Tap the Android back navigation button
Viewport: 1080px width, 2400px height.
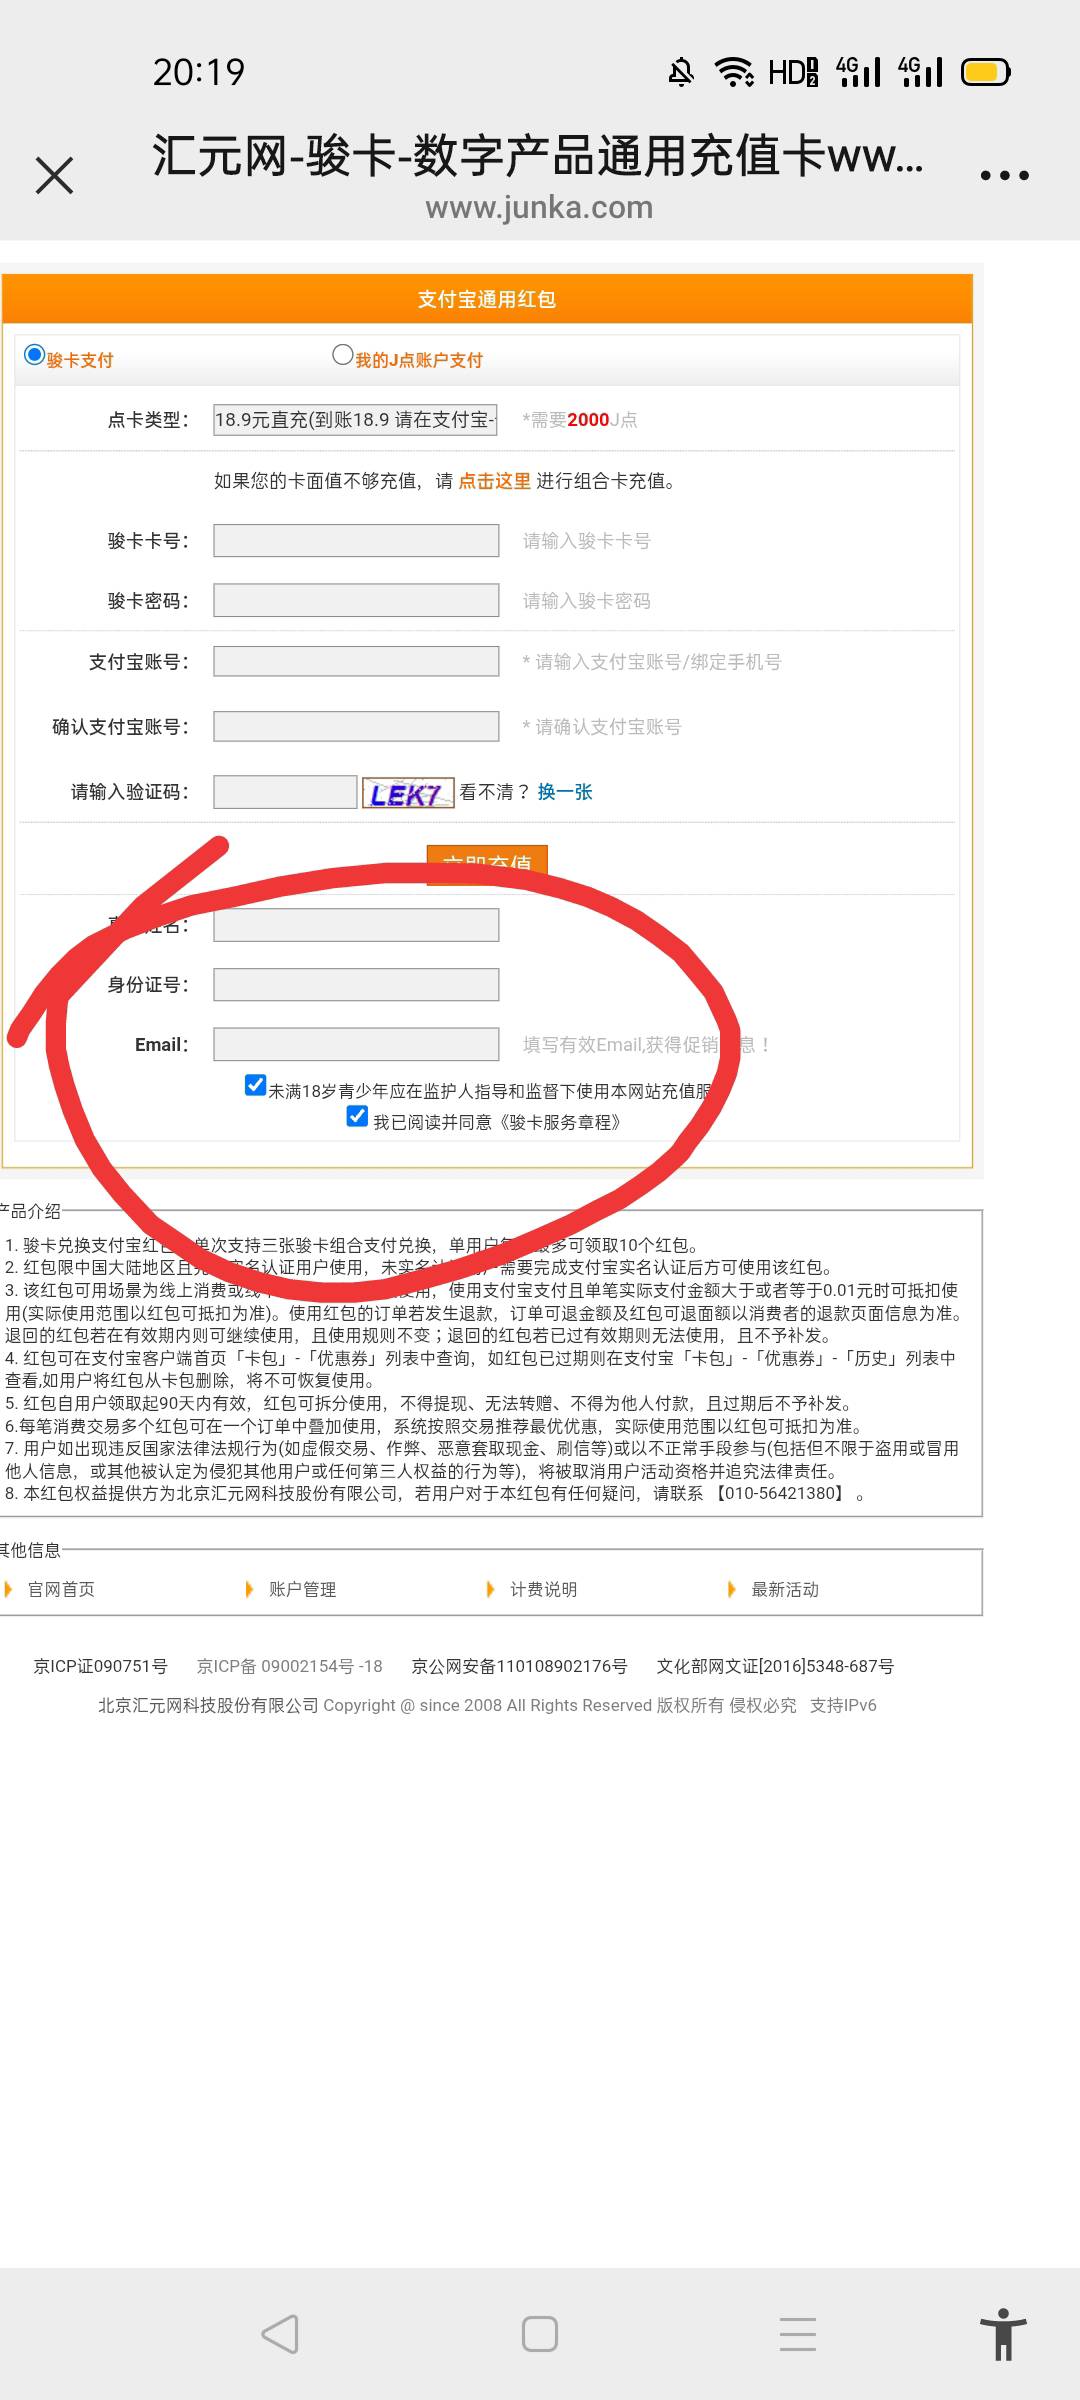280,2334
